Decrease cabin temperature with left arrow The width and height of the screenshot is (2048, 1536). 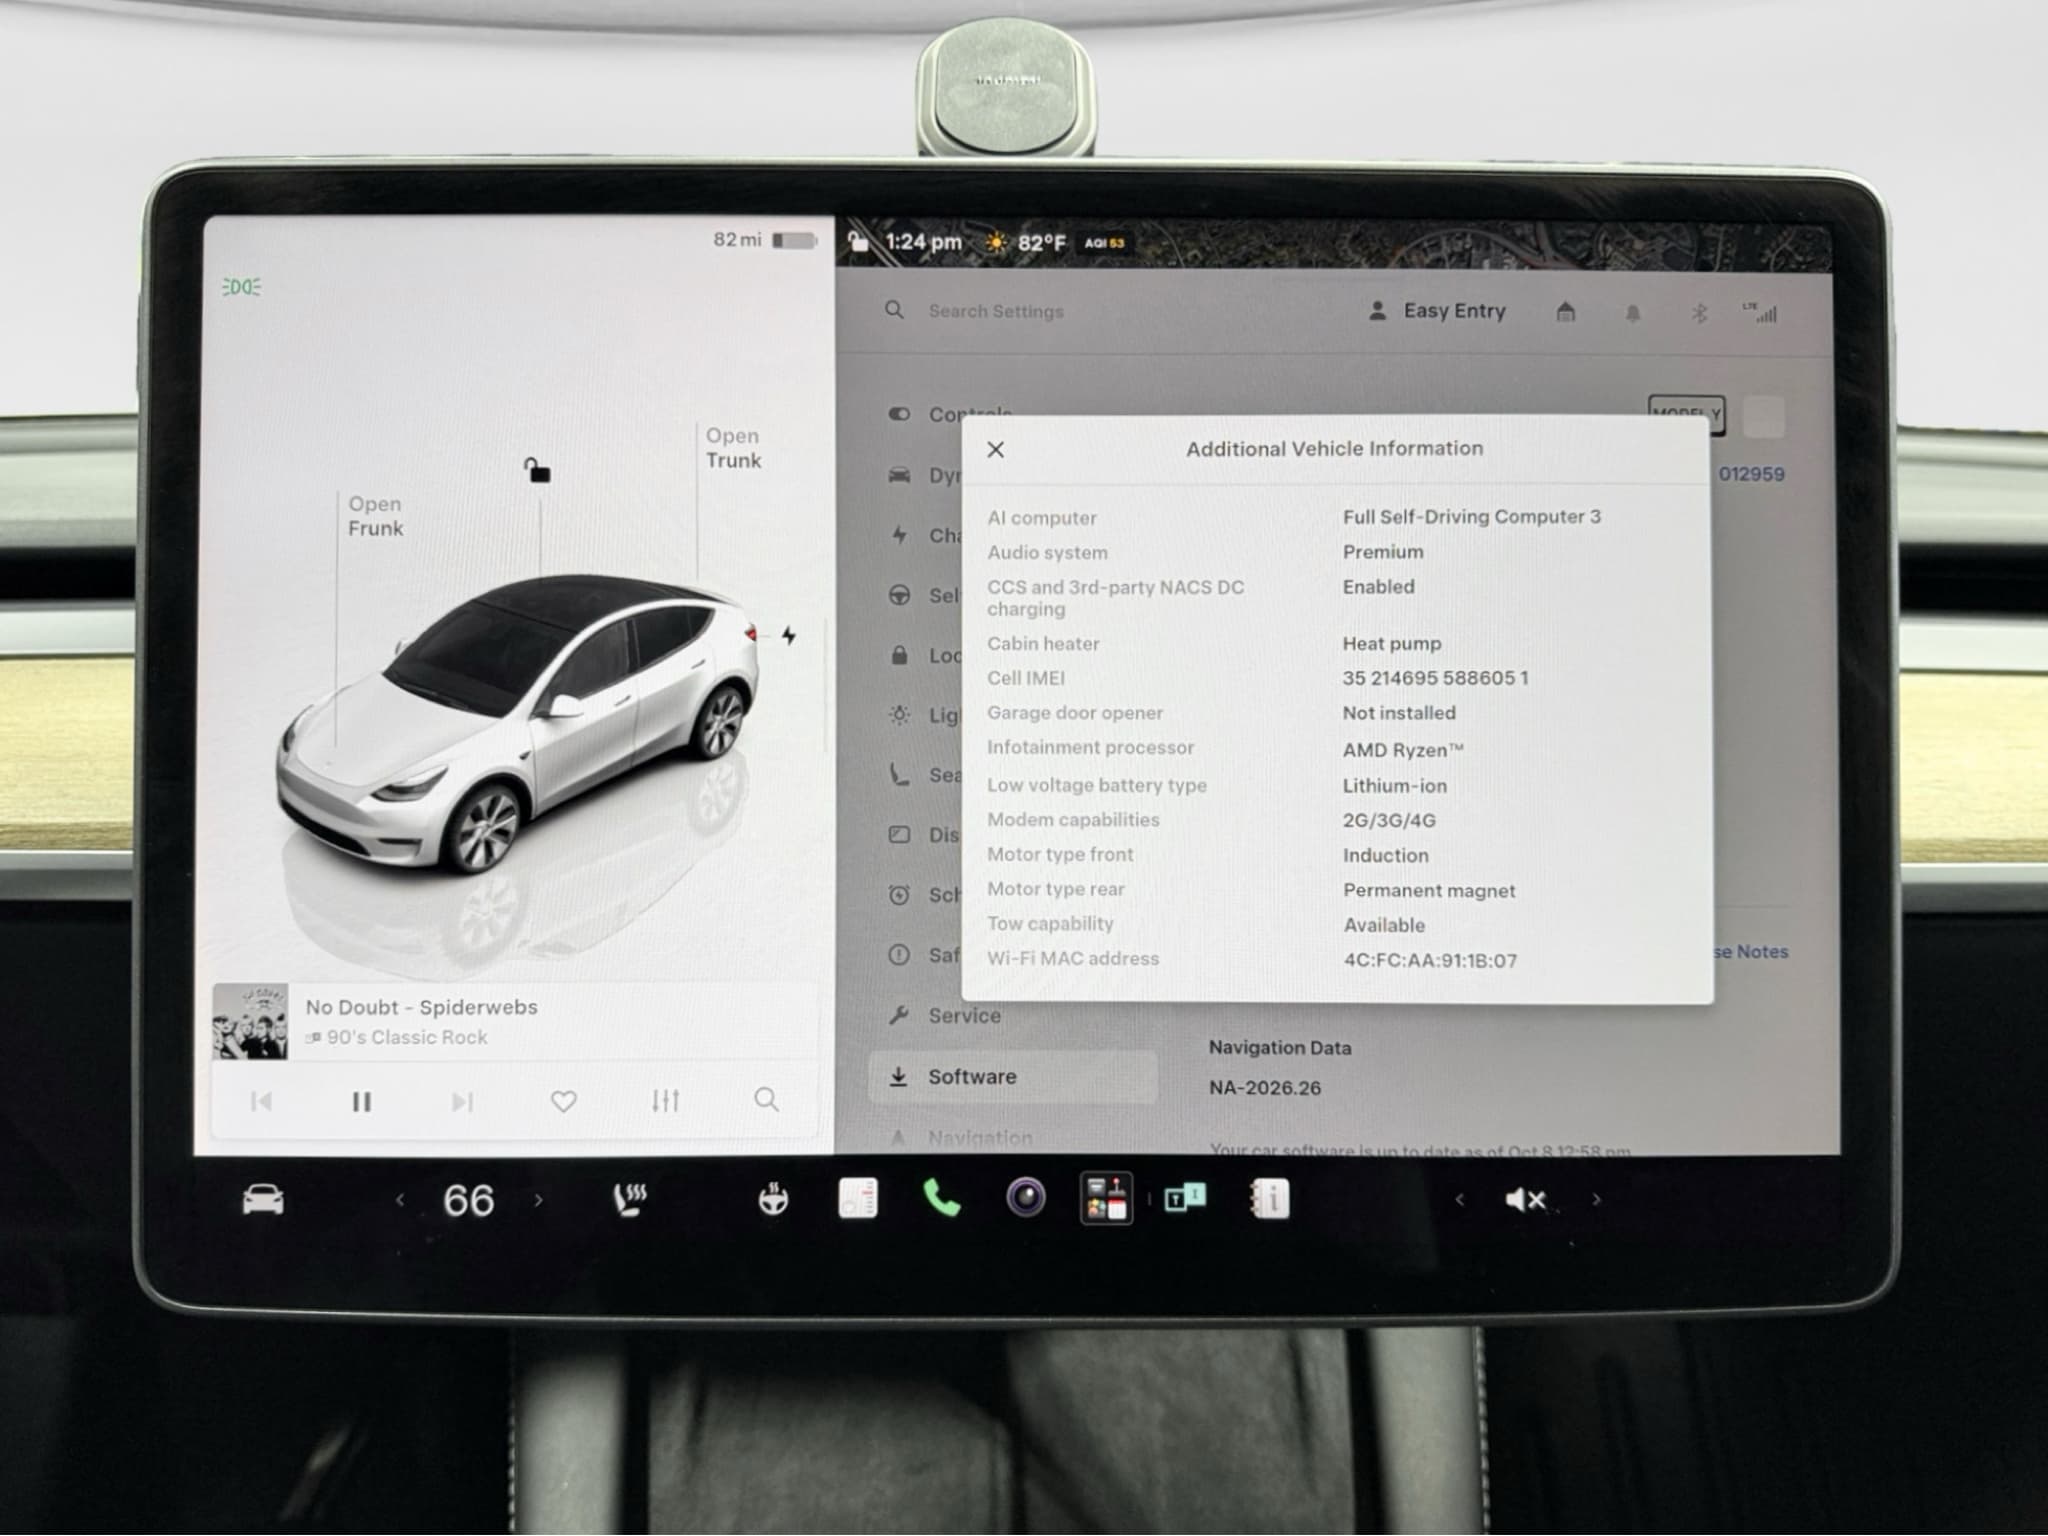point(400,1200)
